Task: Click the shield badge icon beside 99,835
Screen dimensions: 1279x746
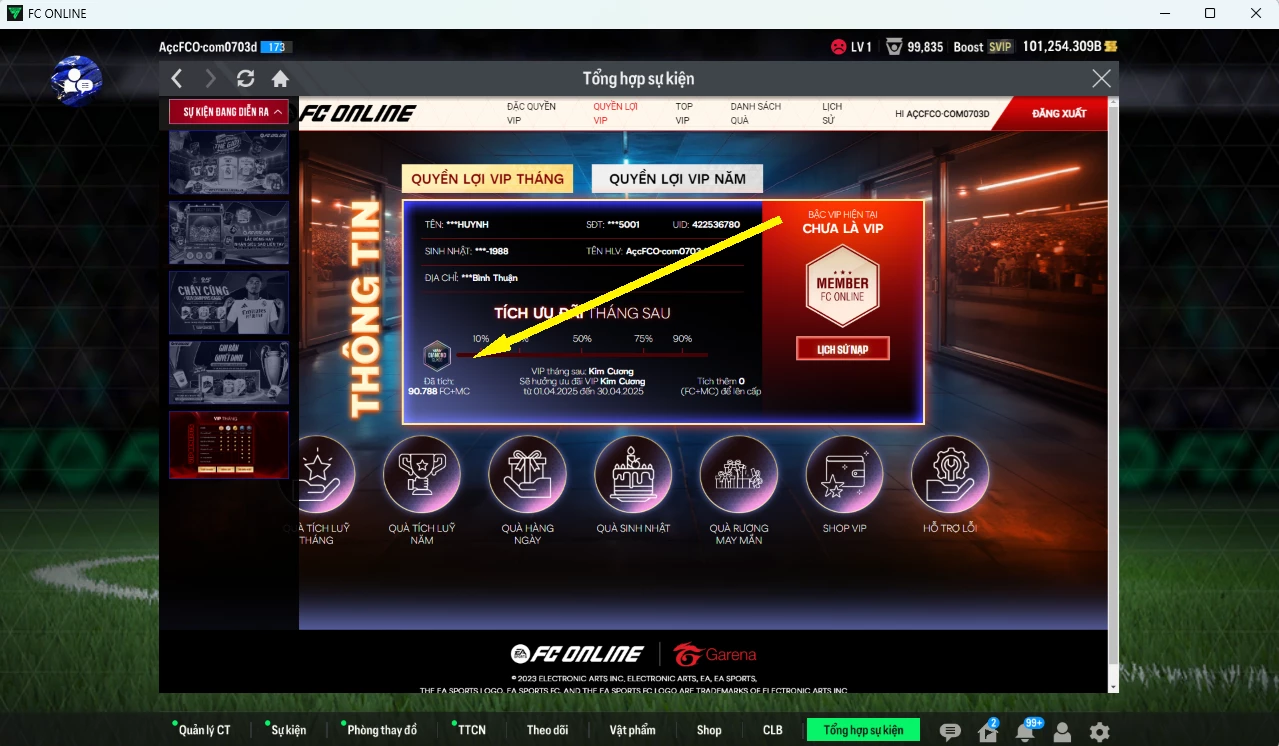Action: pyautogui.click(x=894, y=47)
